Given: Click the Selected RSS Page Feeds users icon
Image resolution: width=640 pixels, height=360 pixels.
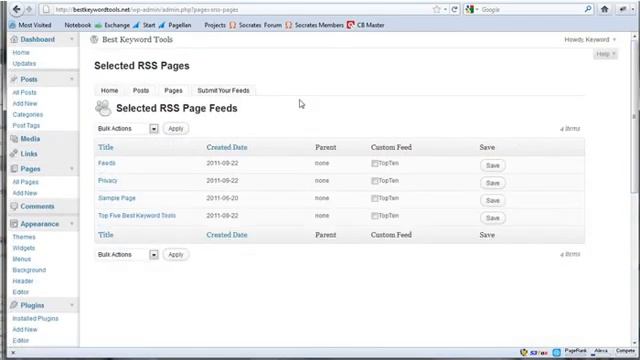Looking at the screenshot, I should coord(103,108).
